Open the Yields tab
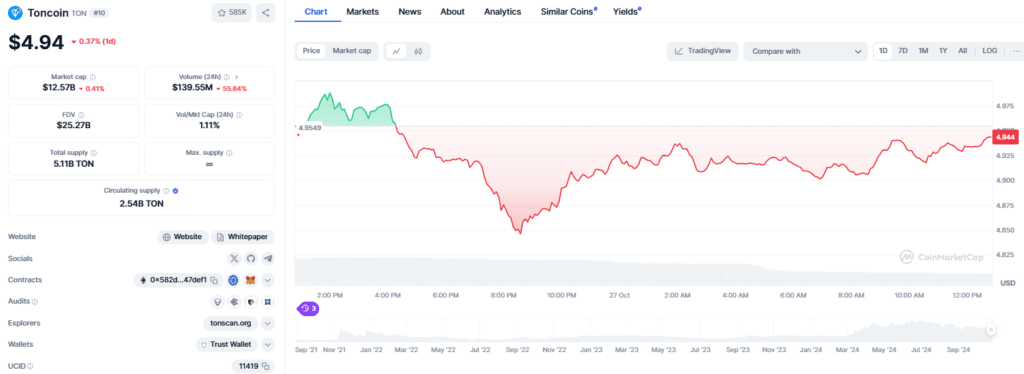Image resolution: width=1024 pixels, height=374 pixels. (626, 12)
